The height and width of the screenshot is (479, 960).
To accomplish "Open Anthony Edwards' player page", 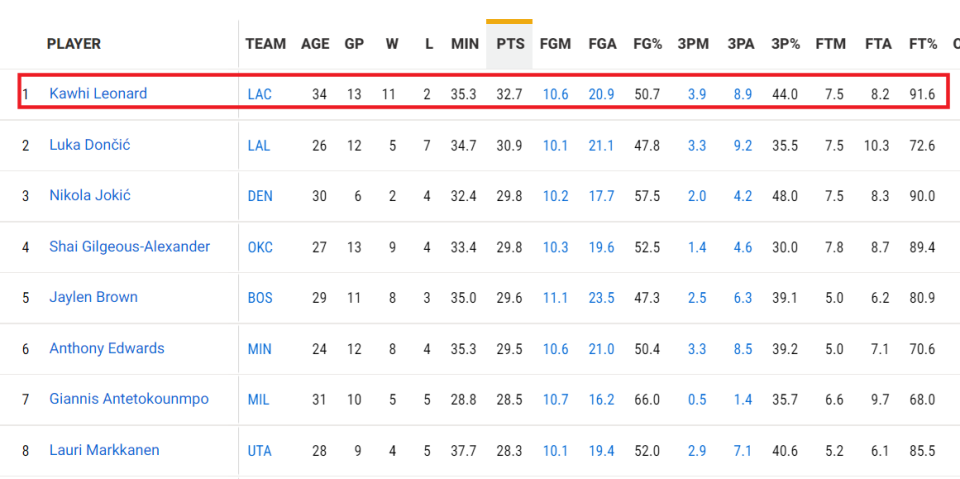I will tap(107, 349).
